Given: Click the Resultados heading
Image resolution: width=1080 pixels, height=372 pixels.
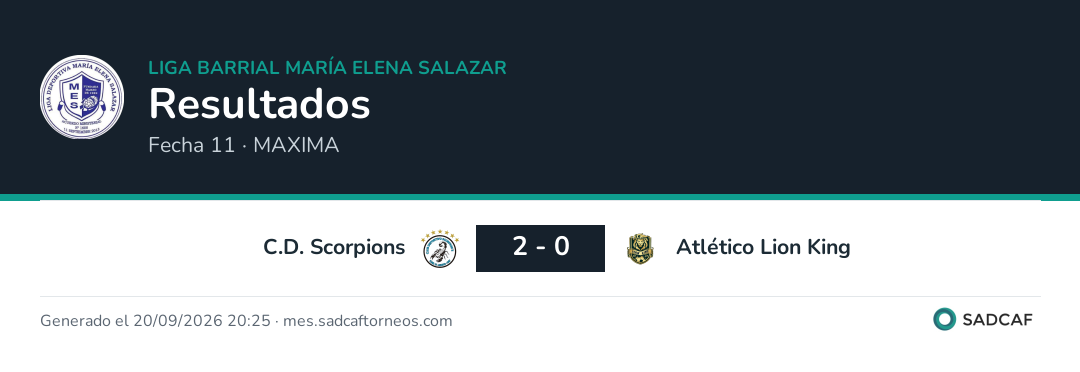Looking at the screenshot, I should click(x=260, y=105).
